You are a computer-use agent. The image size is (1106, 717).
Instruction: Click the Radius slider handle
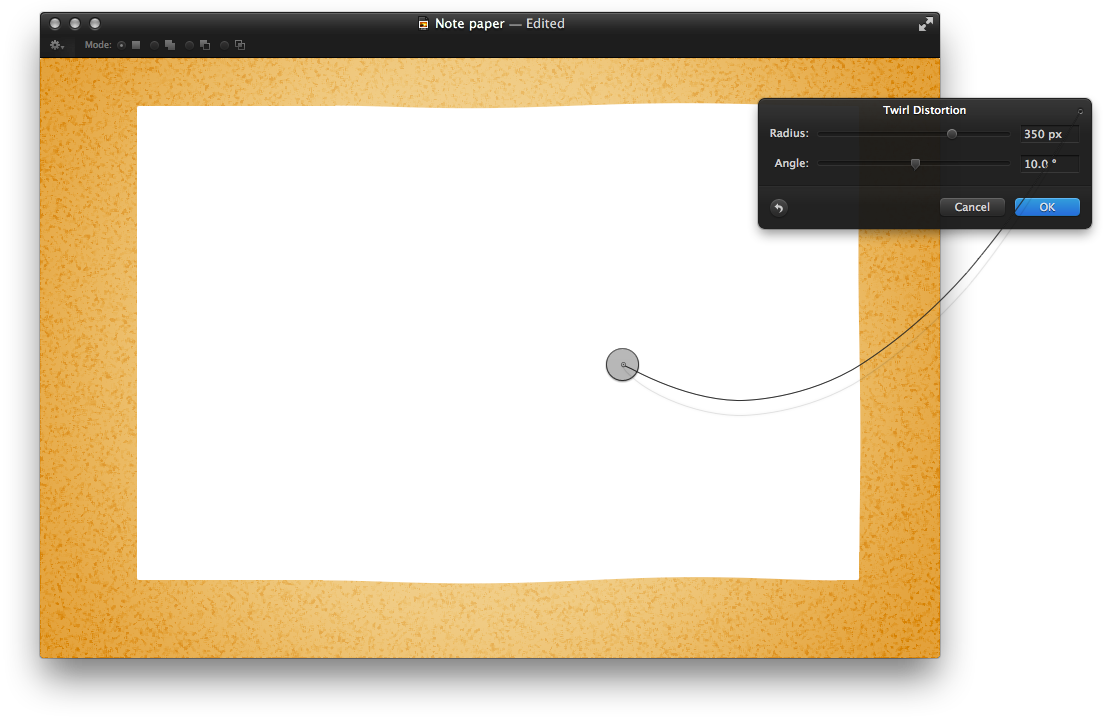(951, 133)
